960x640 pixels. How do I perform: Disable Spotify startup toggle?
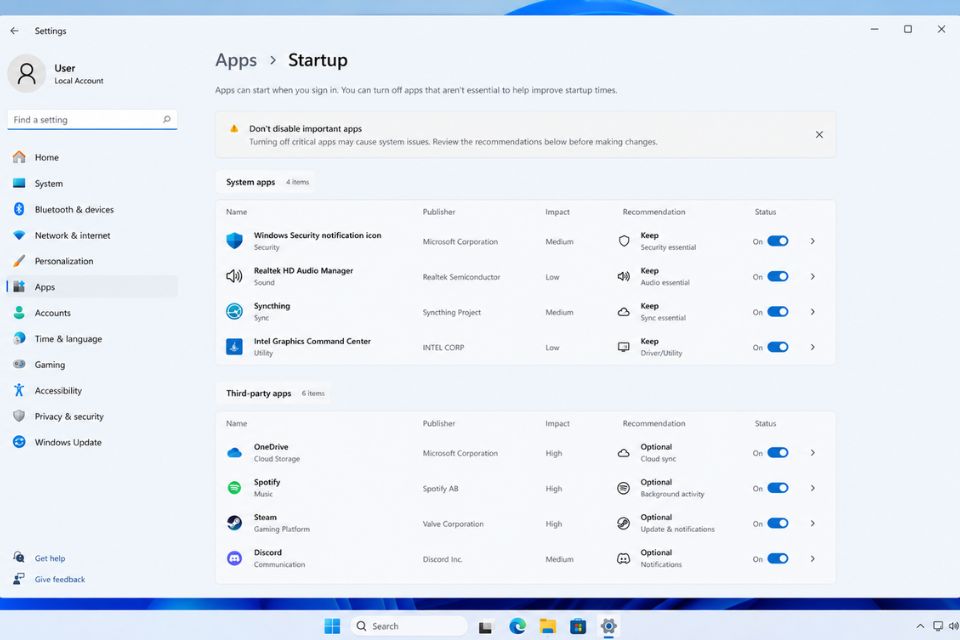778,488
